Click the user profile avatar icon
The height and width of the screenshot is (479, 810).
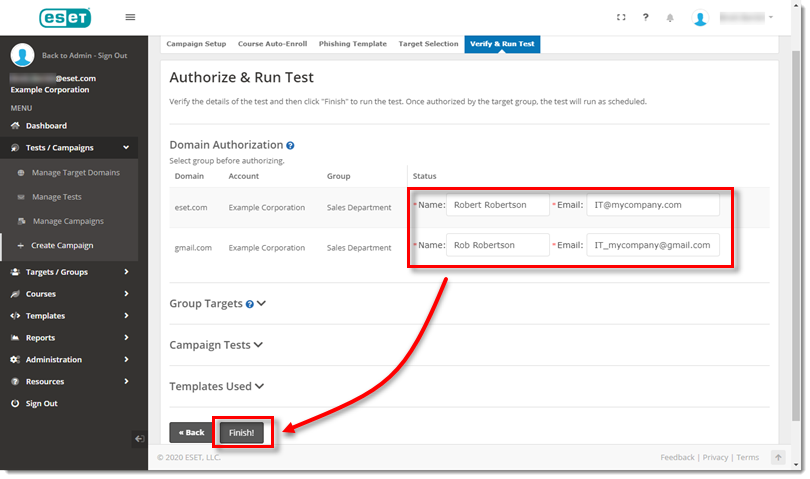[700, 18]
